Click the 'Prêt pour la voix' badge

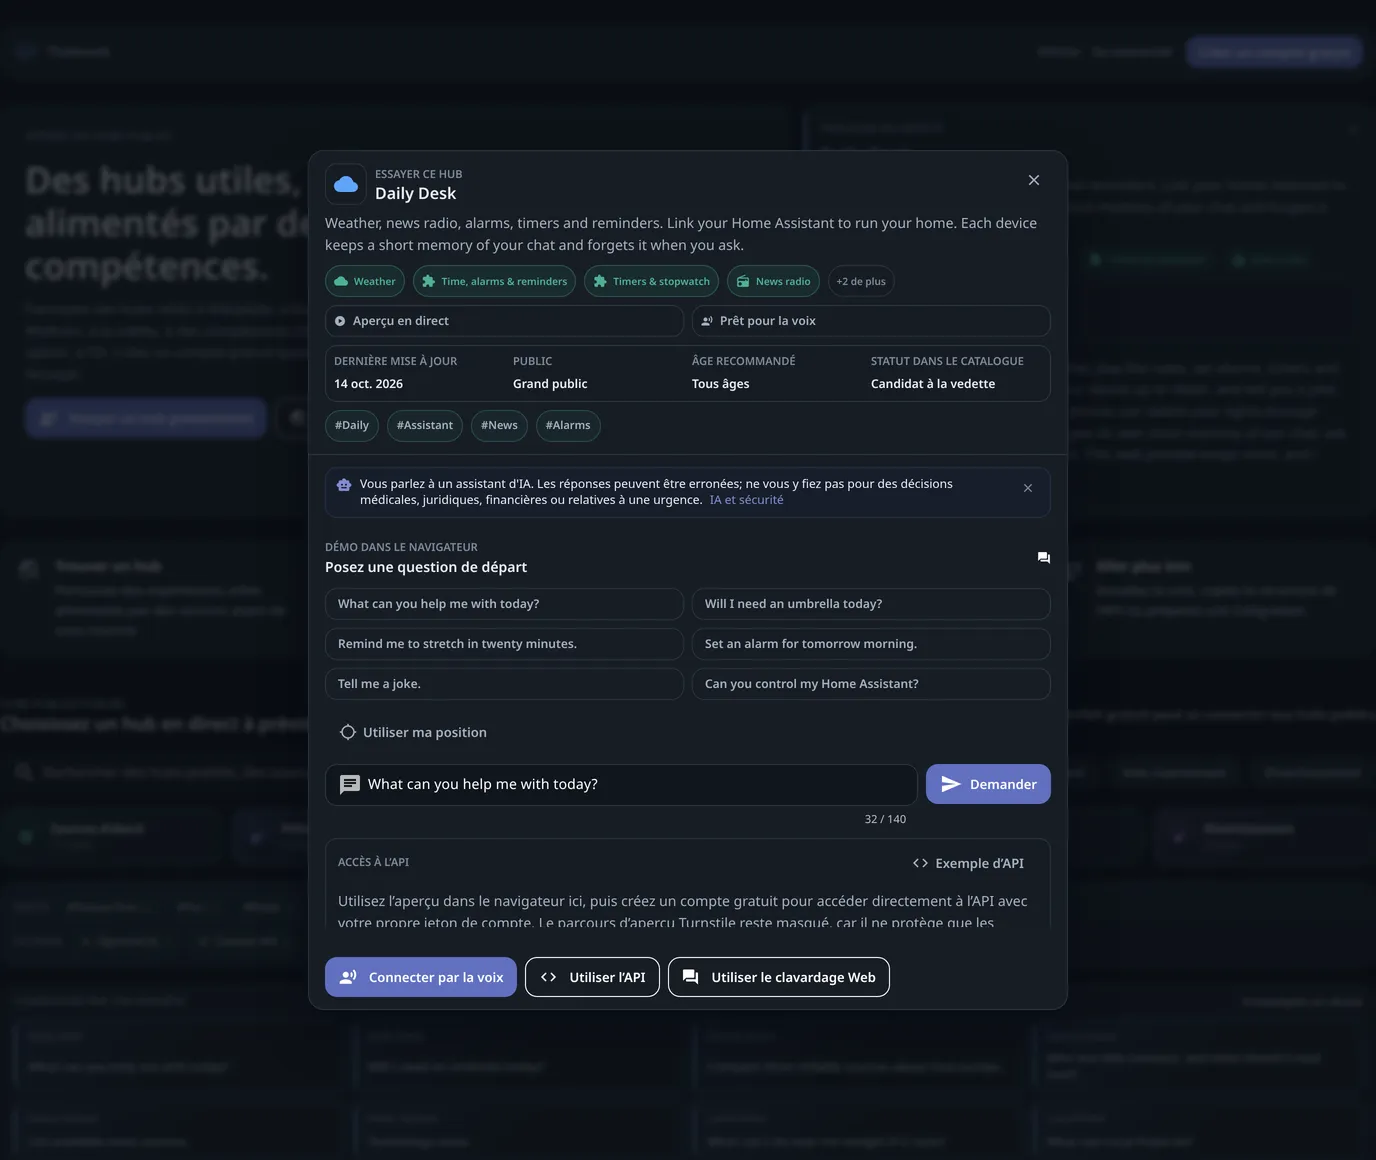click(871, 321)
